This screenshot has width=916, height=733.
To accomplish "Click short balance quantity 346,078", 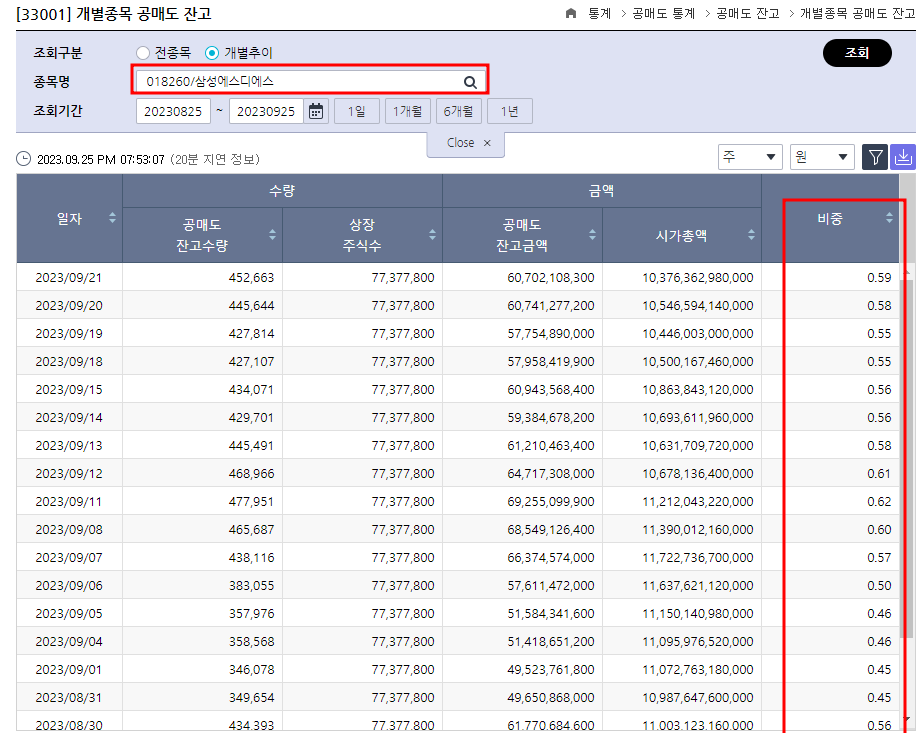I will (251, 670).
